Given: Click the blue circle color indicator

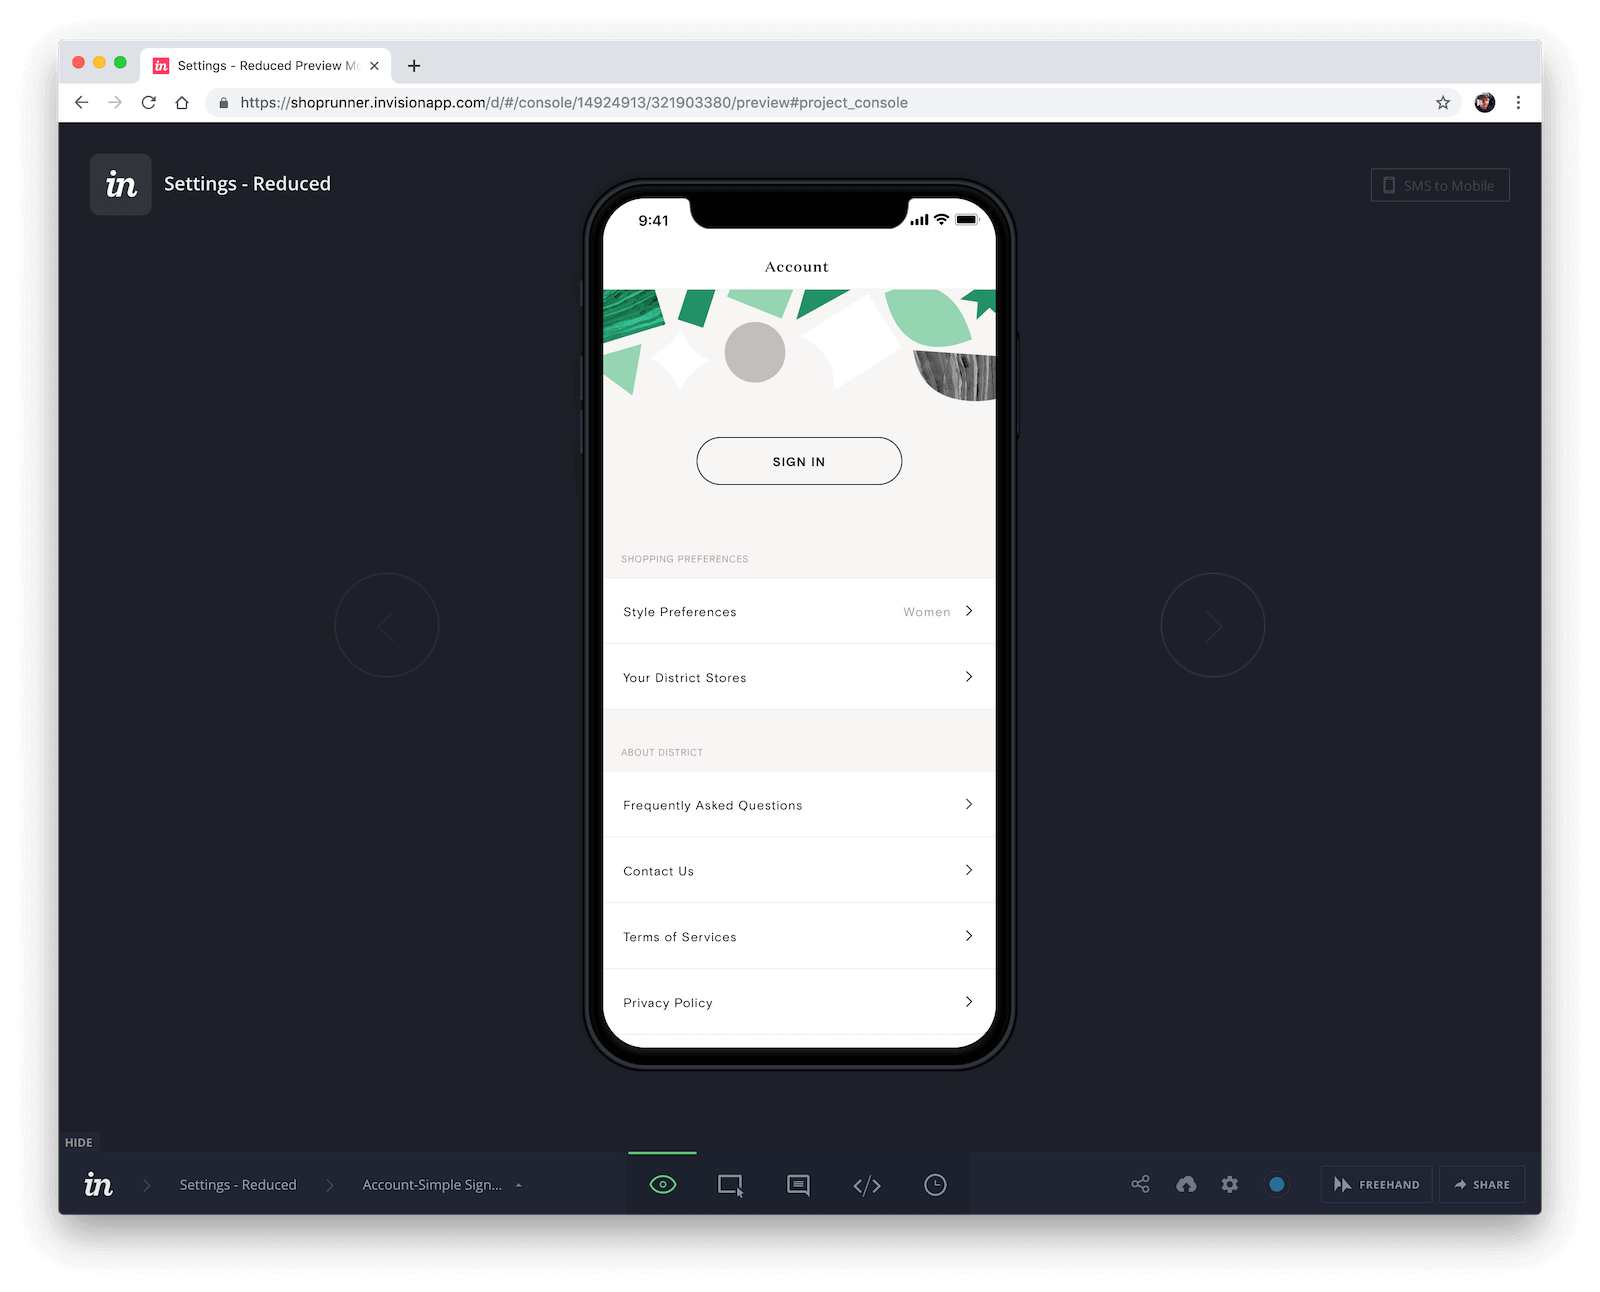Looking at the screenshot, I should pos(1276,1184).
